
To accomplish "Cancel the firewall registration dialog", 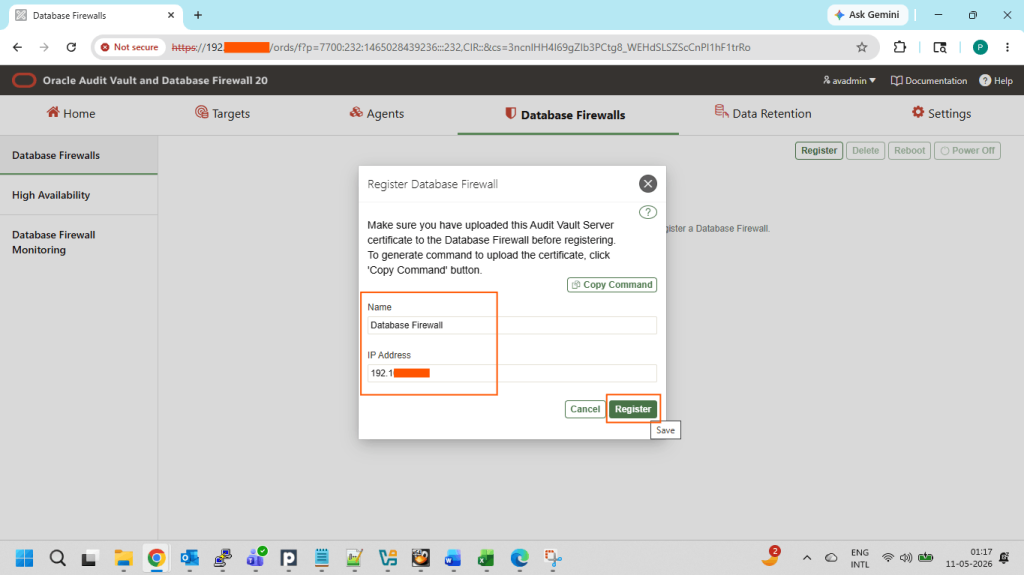I will tap(584, 409).
